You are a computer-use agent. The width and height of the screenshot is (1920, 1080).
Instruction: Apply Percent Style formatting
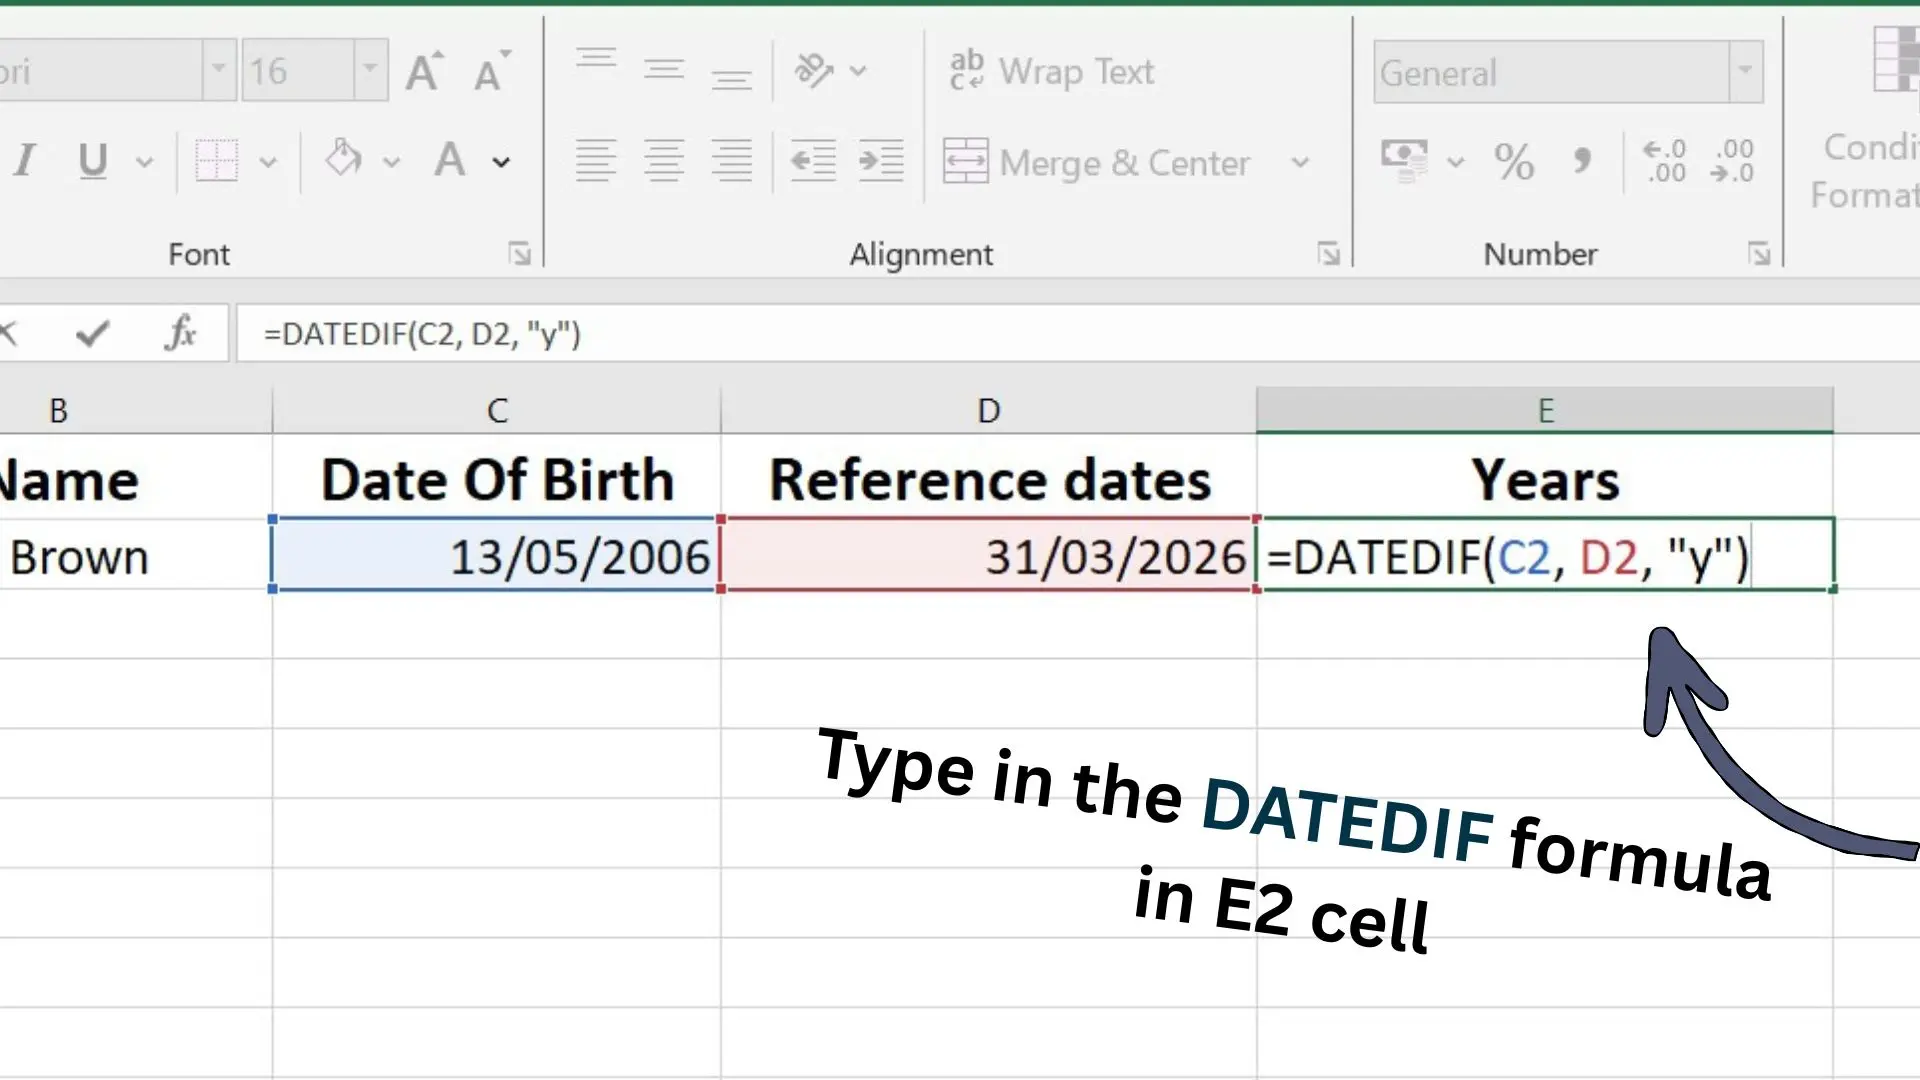[x=1512, y=160]
